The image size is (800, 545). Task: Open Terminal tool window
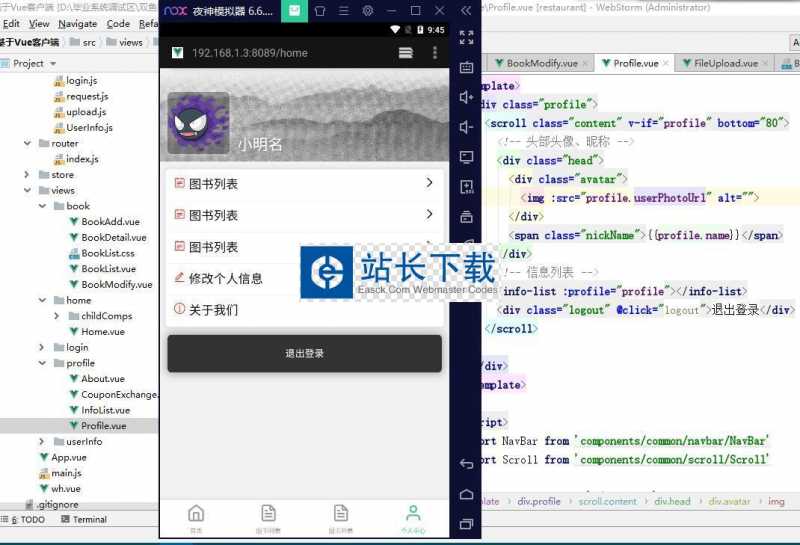click(x=84, y=519)
